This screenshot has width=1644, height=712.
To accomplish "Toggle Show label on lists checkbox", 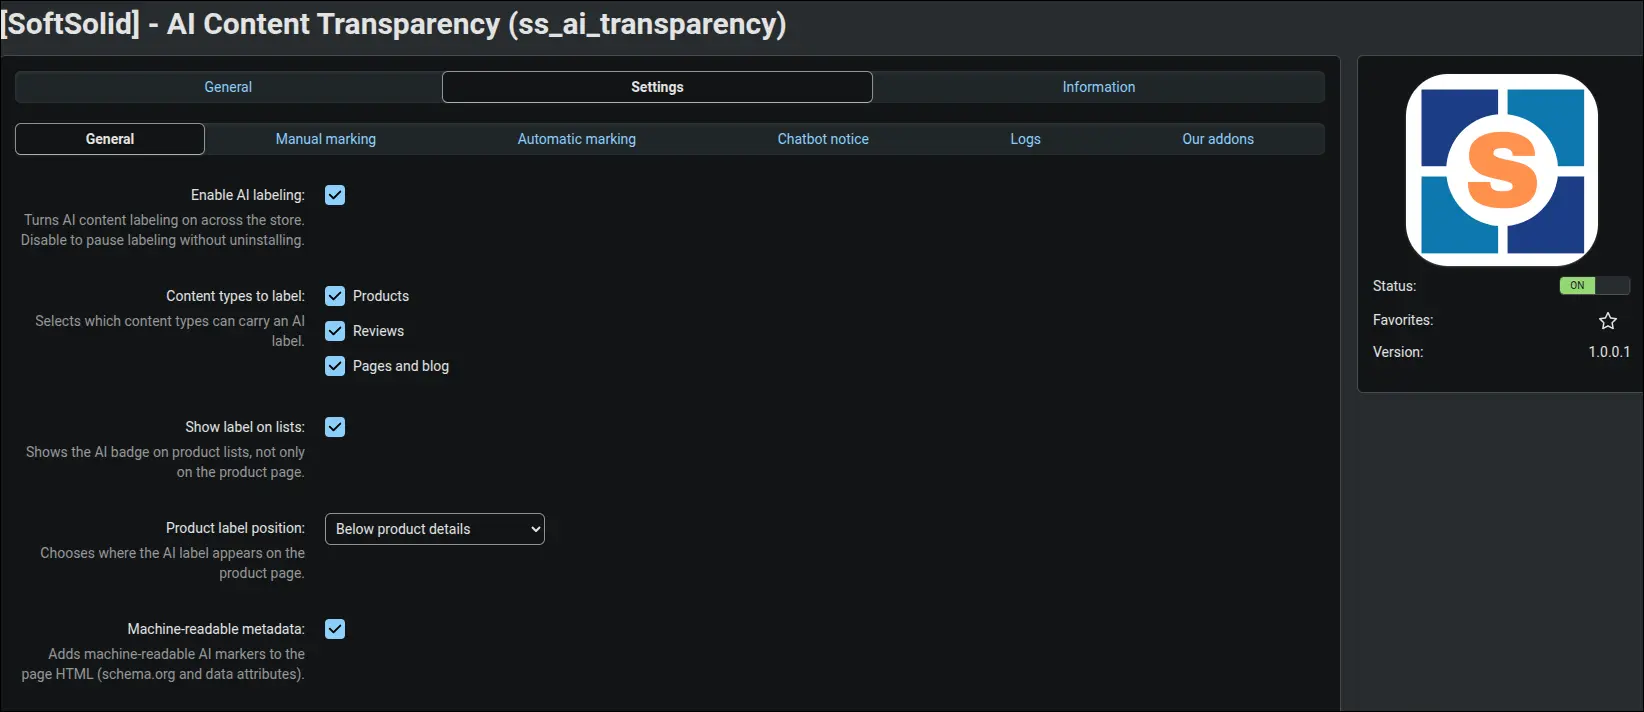I will point(335,427).
